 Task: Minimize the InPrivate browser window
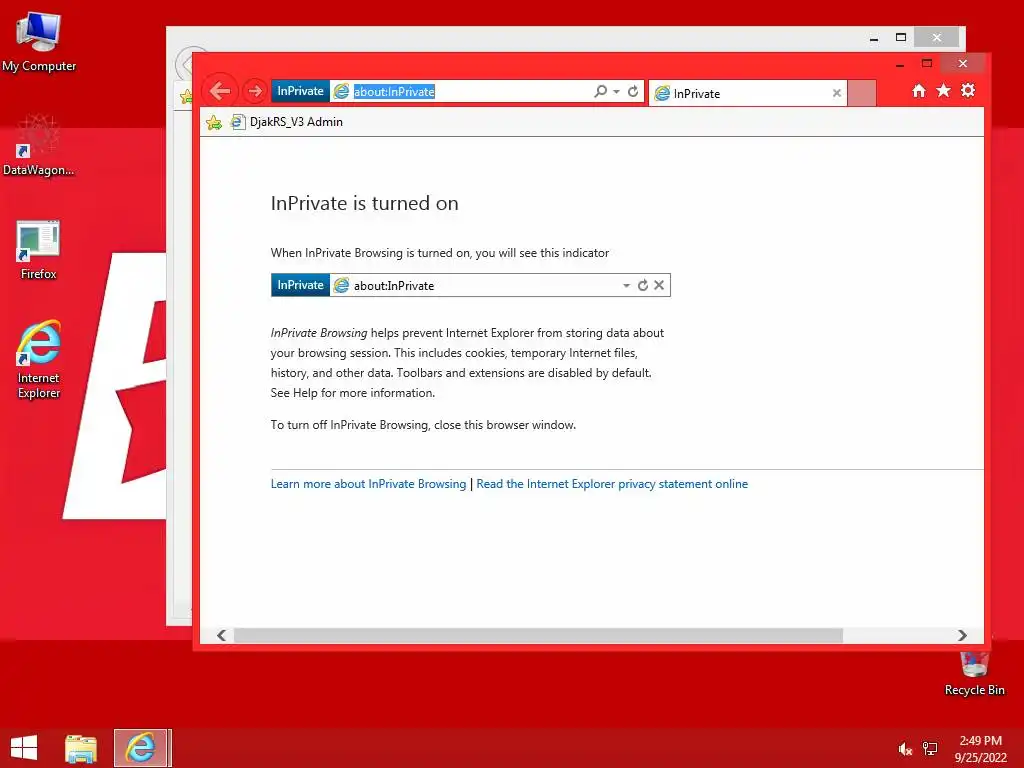tap(900, 64)
